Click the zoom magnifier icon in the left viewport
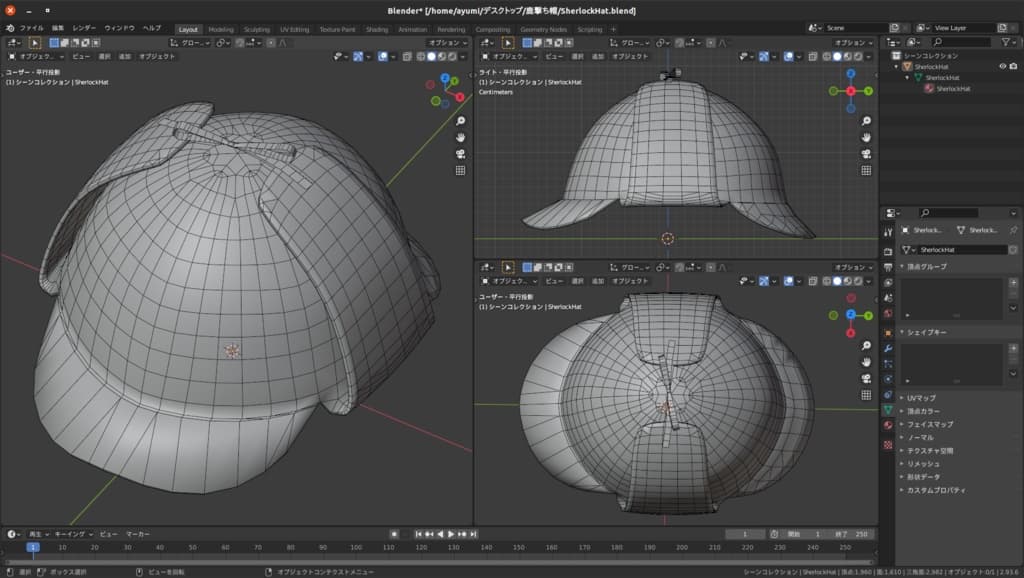1024x578 pixels. [x=460, y=121]
